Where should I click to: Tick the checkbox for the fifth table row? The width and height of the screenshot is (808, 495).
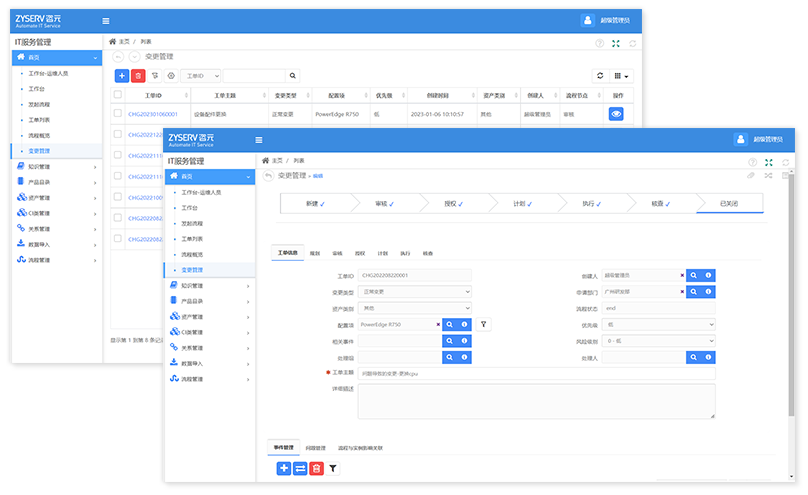tap(117, 197)
